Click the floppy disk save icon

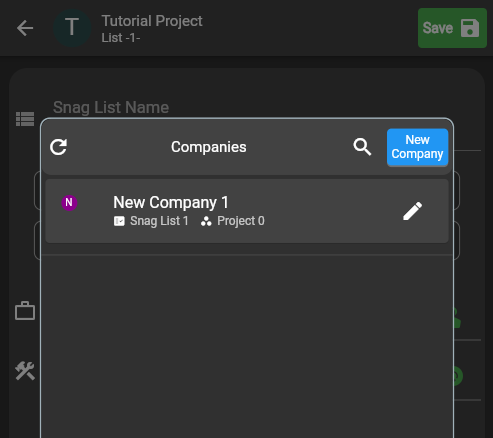(470, 28)
